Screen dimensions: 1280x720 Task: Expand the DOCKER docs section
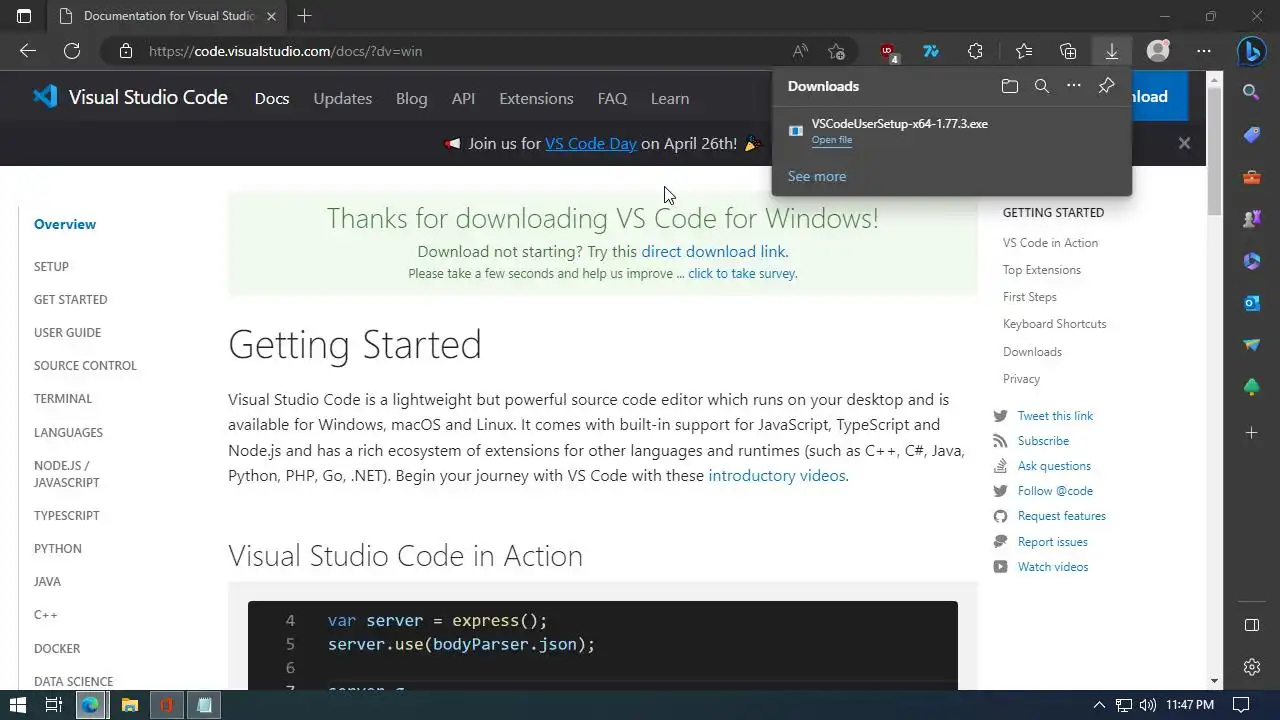(x=57, y=648)
